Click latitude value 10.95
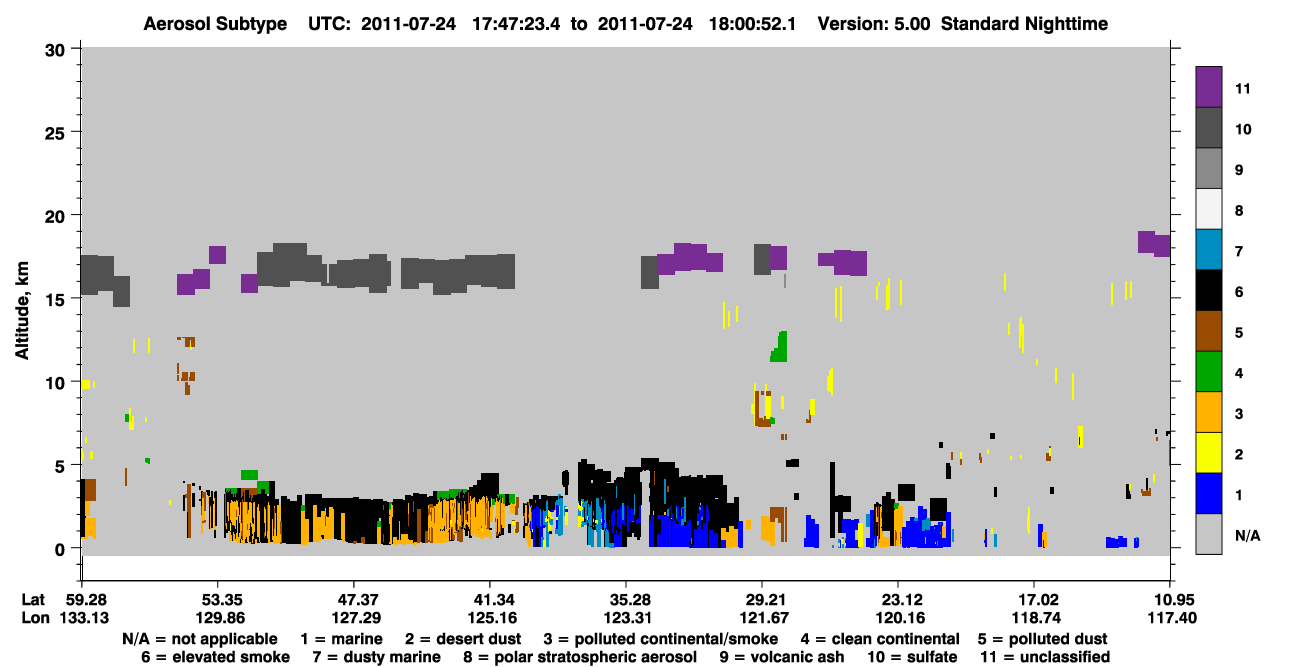Image resolution: width=1300 pixels, height=667 pixels. (1169, 600)
